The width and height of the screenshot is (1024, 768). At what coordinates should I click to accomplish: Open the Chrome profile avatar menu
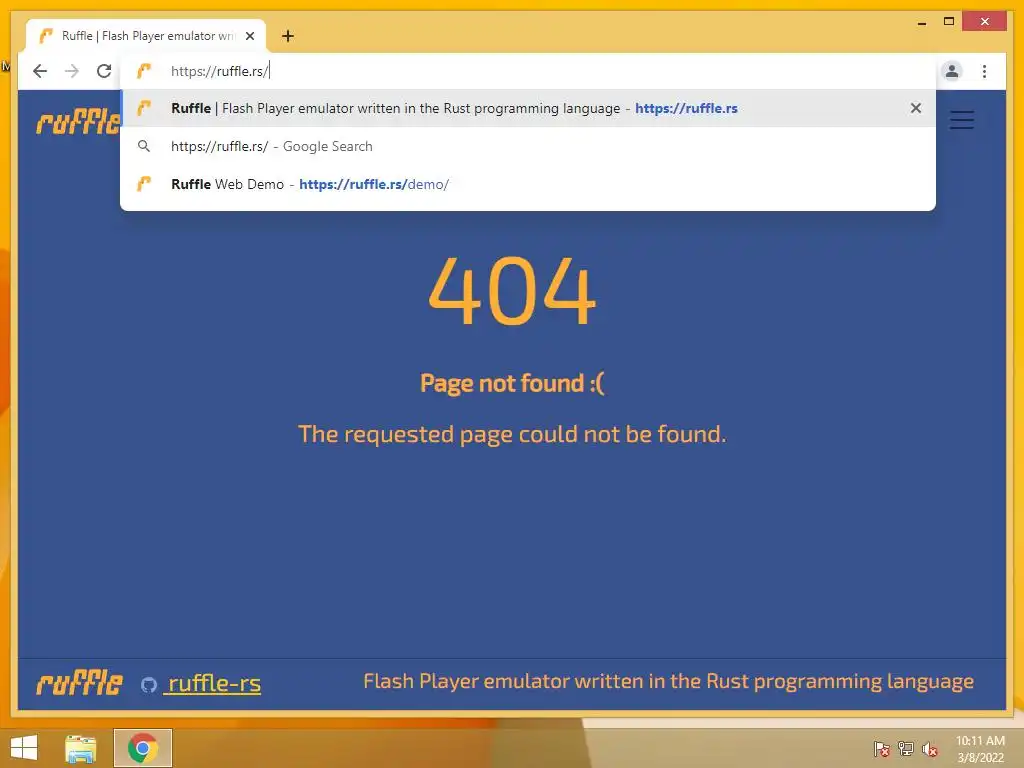(952, 71)
